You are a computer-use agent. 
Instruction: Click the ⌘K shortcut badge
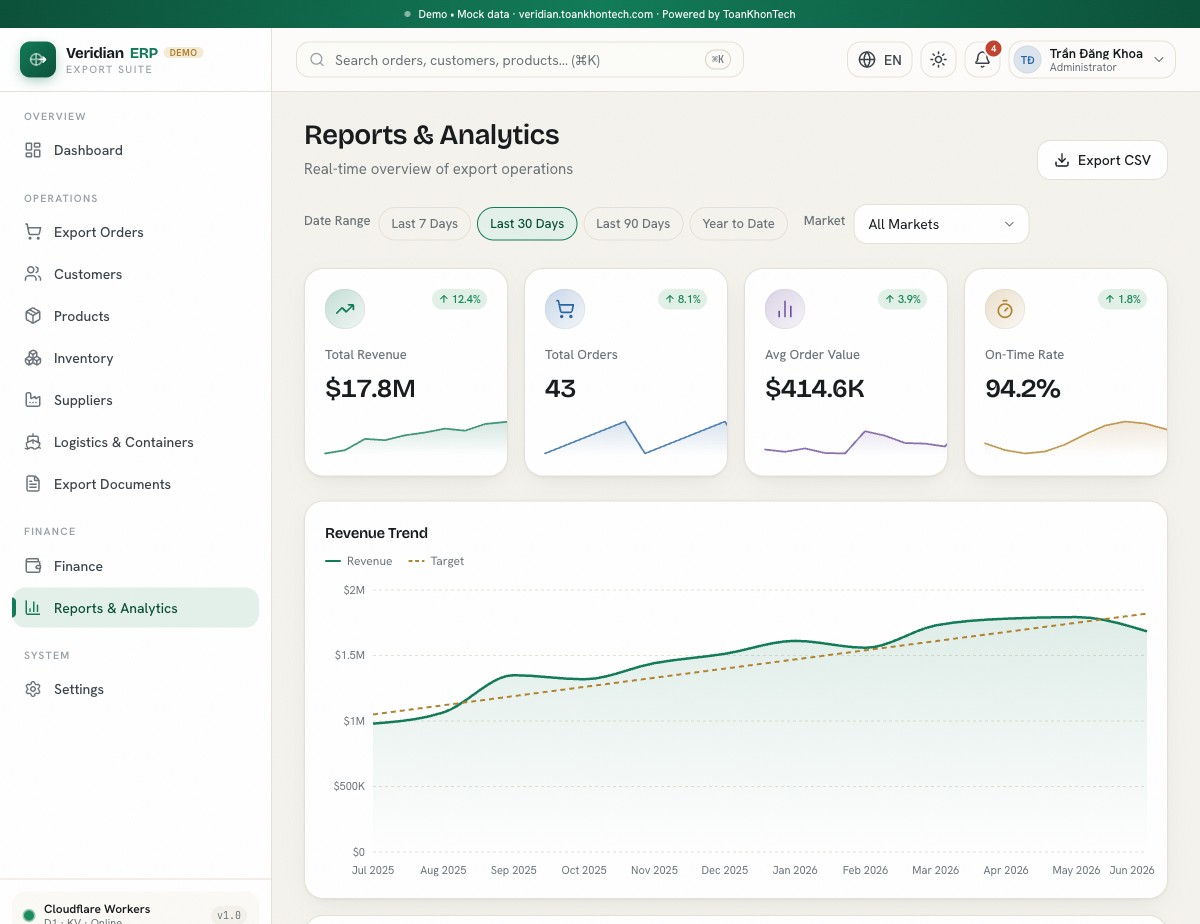click(718, 60)
